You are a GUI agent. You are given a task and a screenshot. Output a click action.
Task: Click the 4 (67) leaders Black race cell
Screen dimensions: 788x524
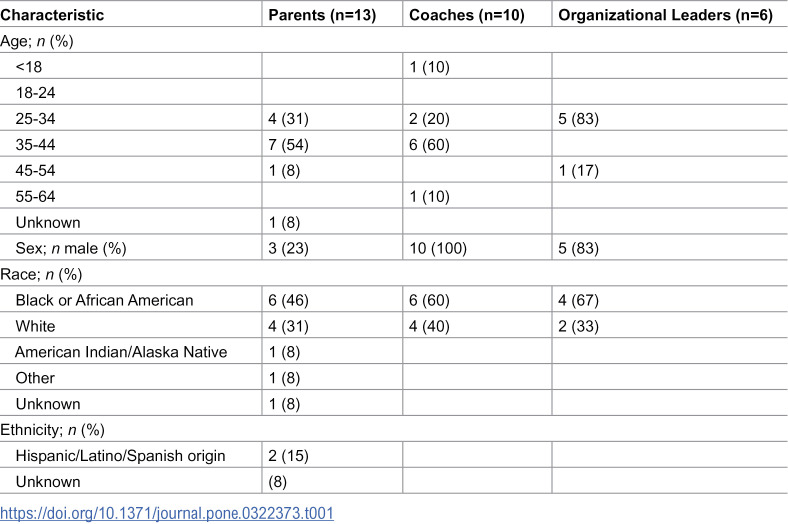pyautogui.click(x=578, y=300)
